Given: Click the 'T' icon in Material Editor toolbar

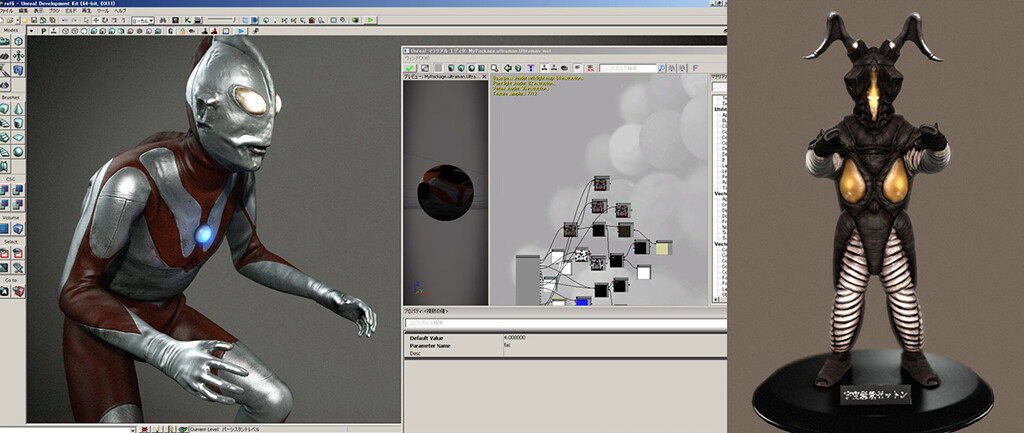Looking at the screenshot, I should [x=530, y=67].
